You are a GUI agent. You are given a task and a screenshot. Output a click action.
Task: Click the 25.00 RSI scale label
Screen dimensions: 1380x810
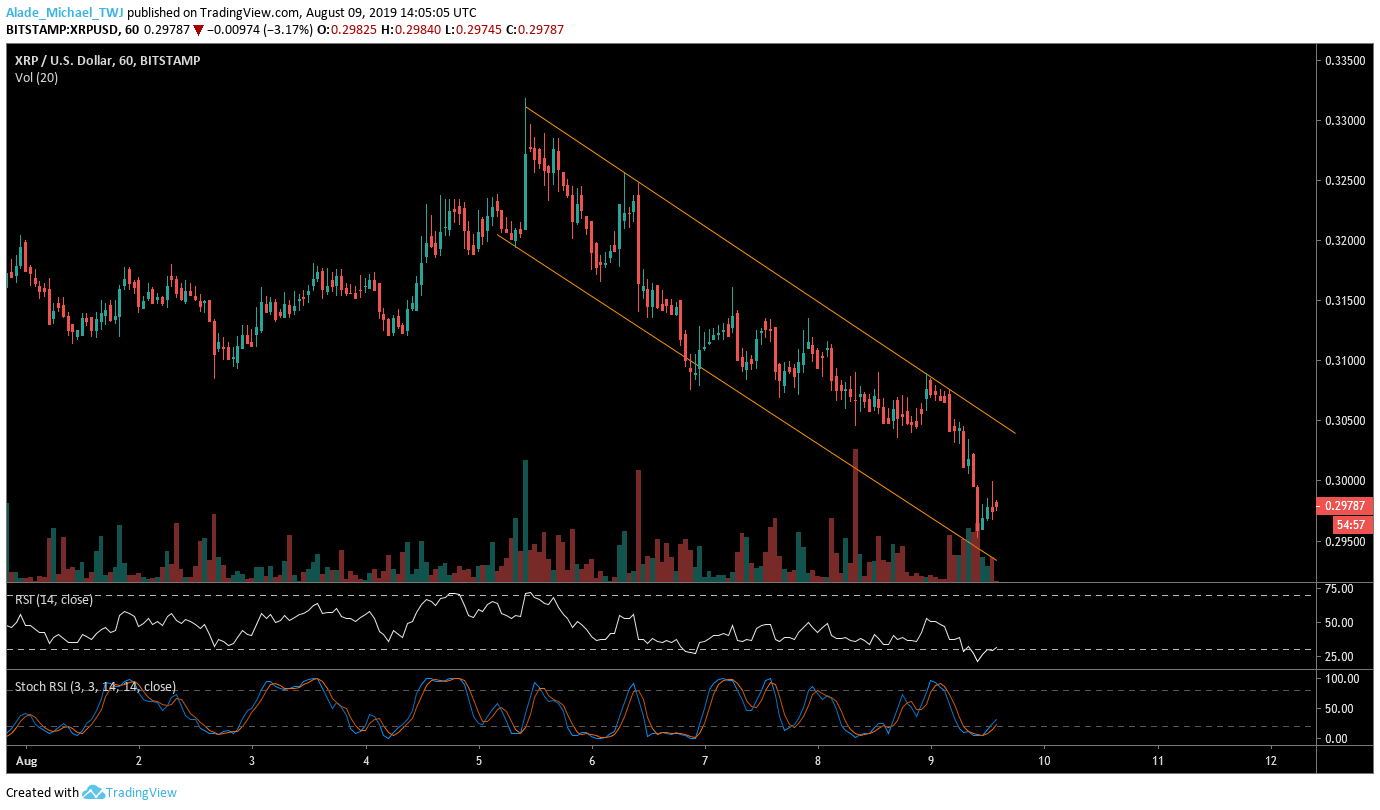coord(1339,656)
